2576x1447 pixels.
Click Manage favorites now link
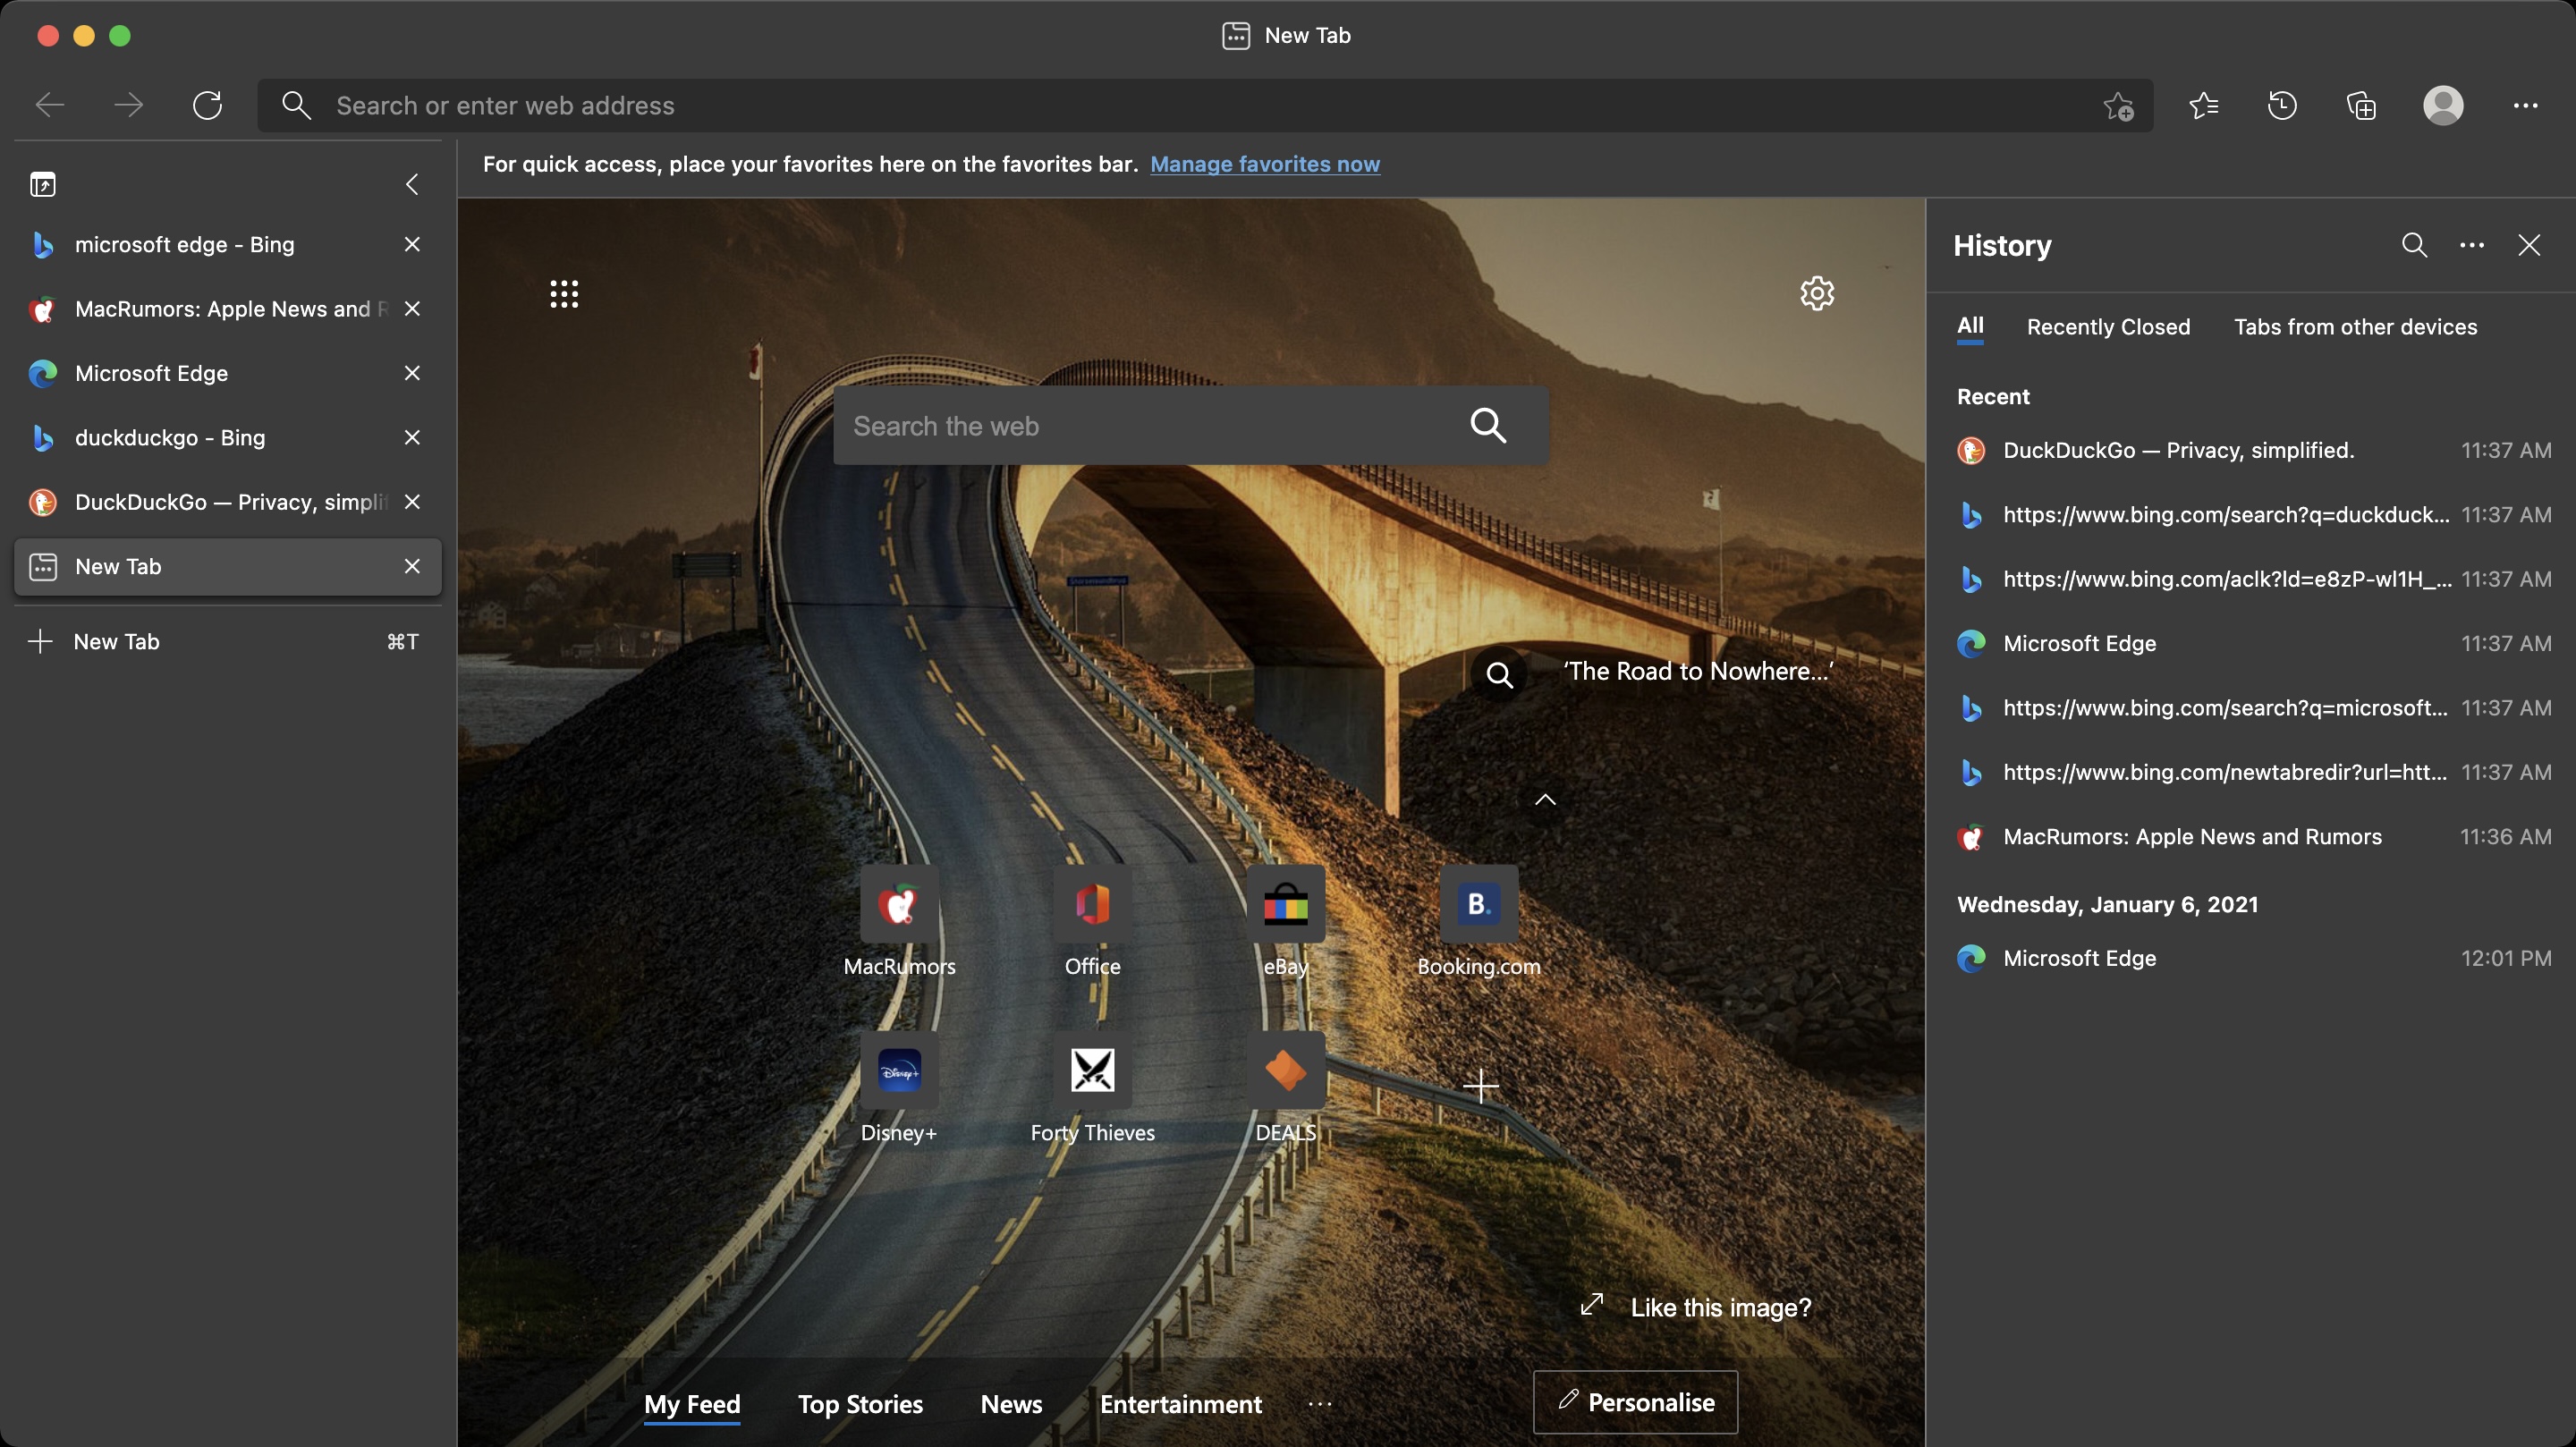coord(1264,164)
